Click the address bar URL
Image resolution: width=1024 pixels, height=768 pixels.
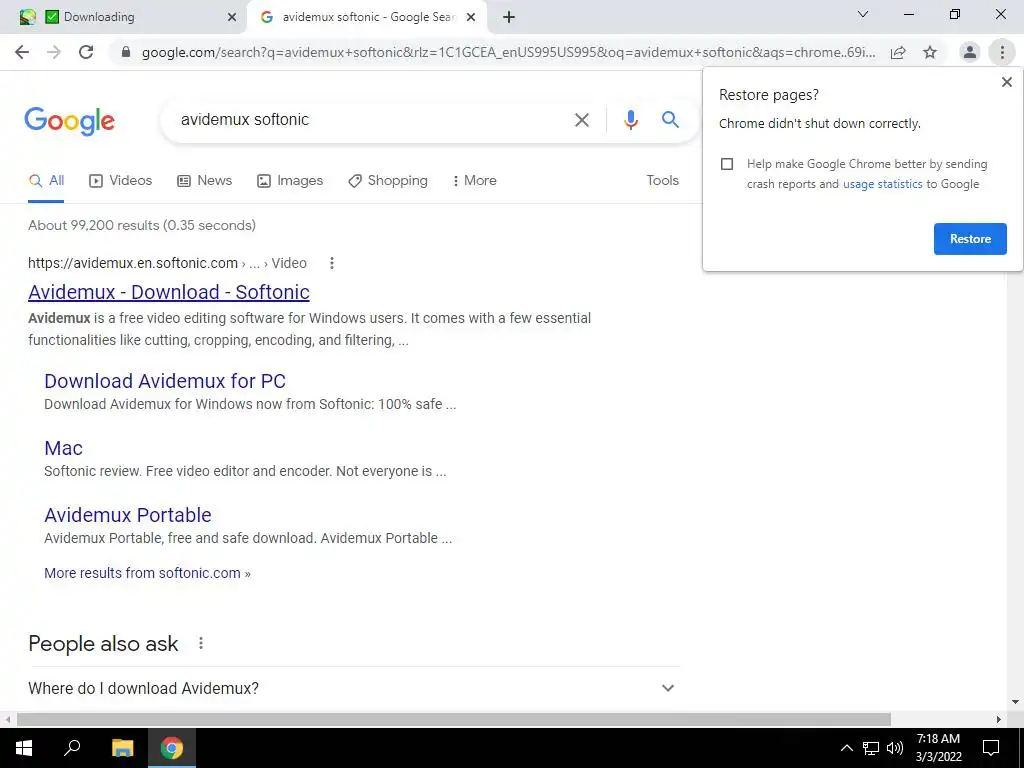pyautogui.click(x=508, y=52)
